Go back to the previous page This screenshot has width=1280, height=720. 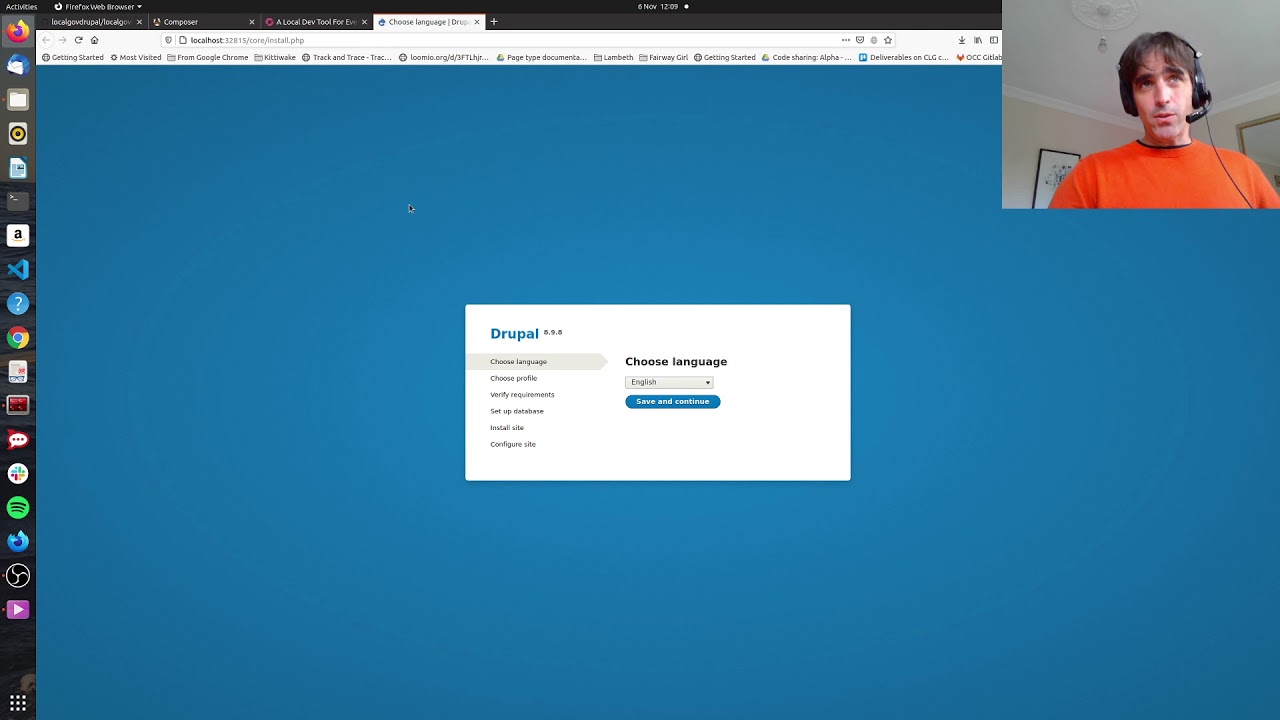(x=46, y=40)
